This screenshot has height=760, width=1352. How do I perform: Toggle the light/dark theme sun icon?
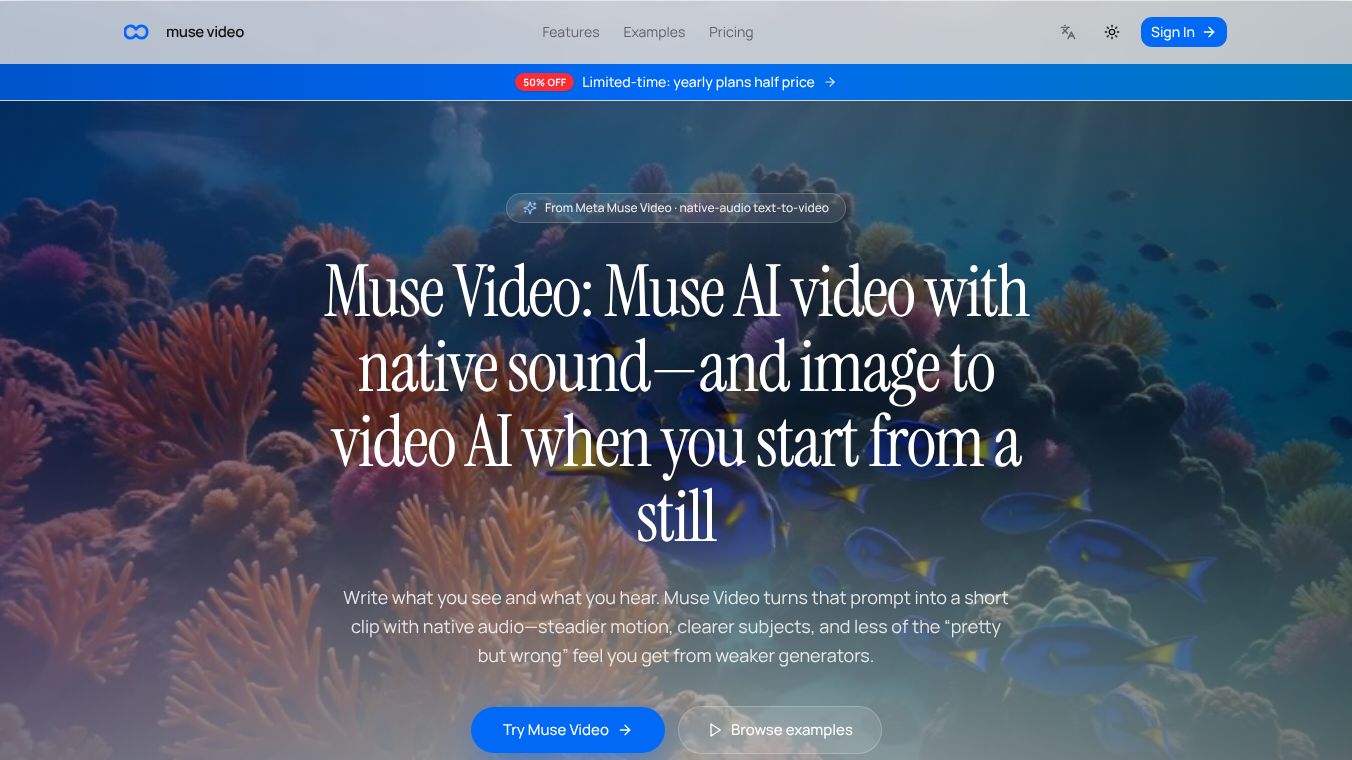[x=1112, y=32]
